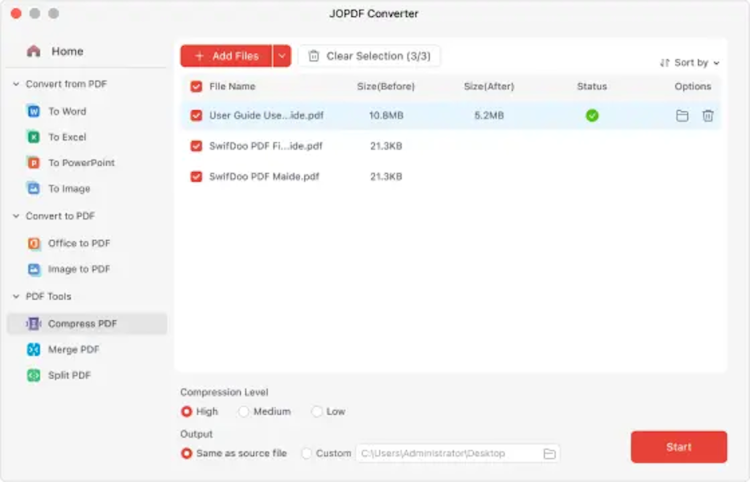Click the custom output path field
This screenshot has width=750, height=482.
[x=445, y=453]
